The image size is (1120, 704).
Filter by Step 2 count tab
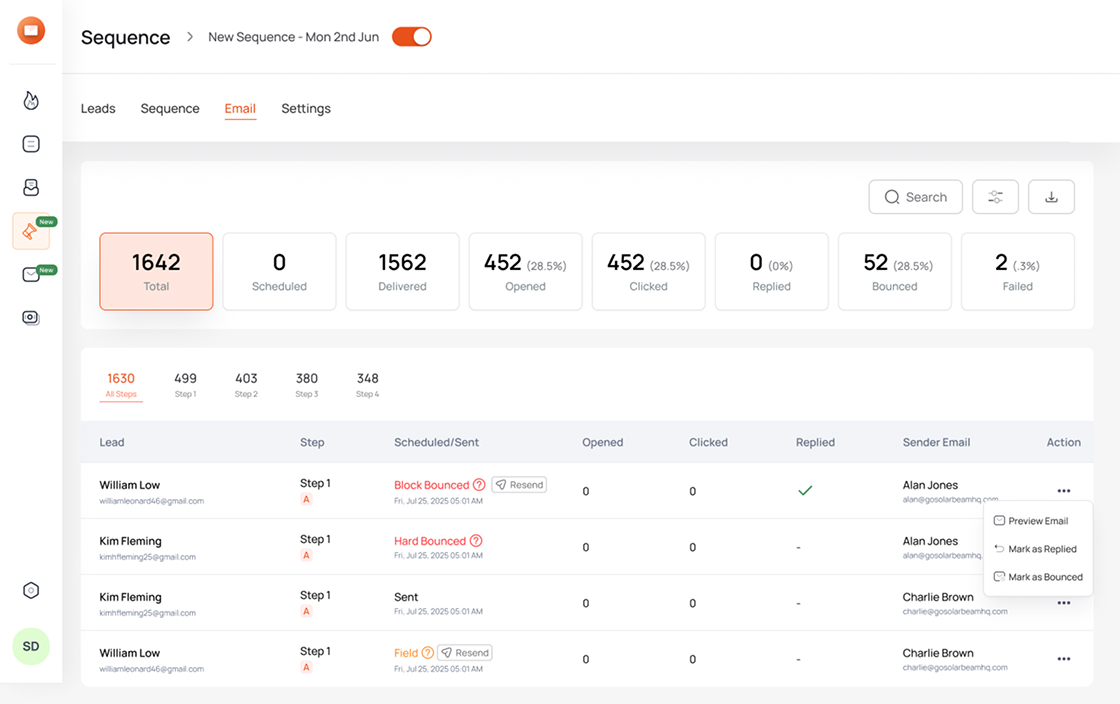(246, 384)
